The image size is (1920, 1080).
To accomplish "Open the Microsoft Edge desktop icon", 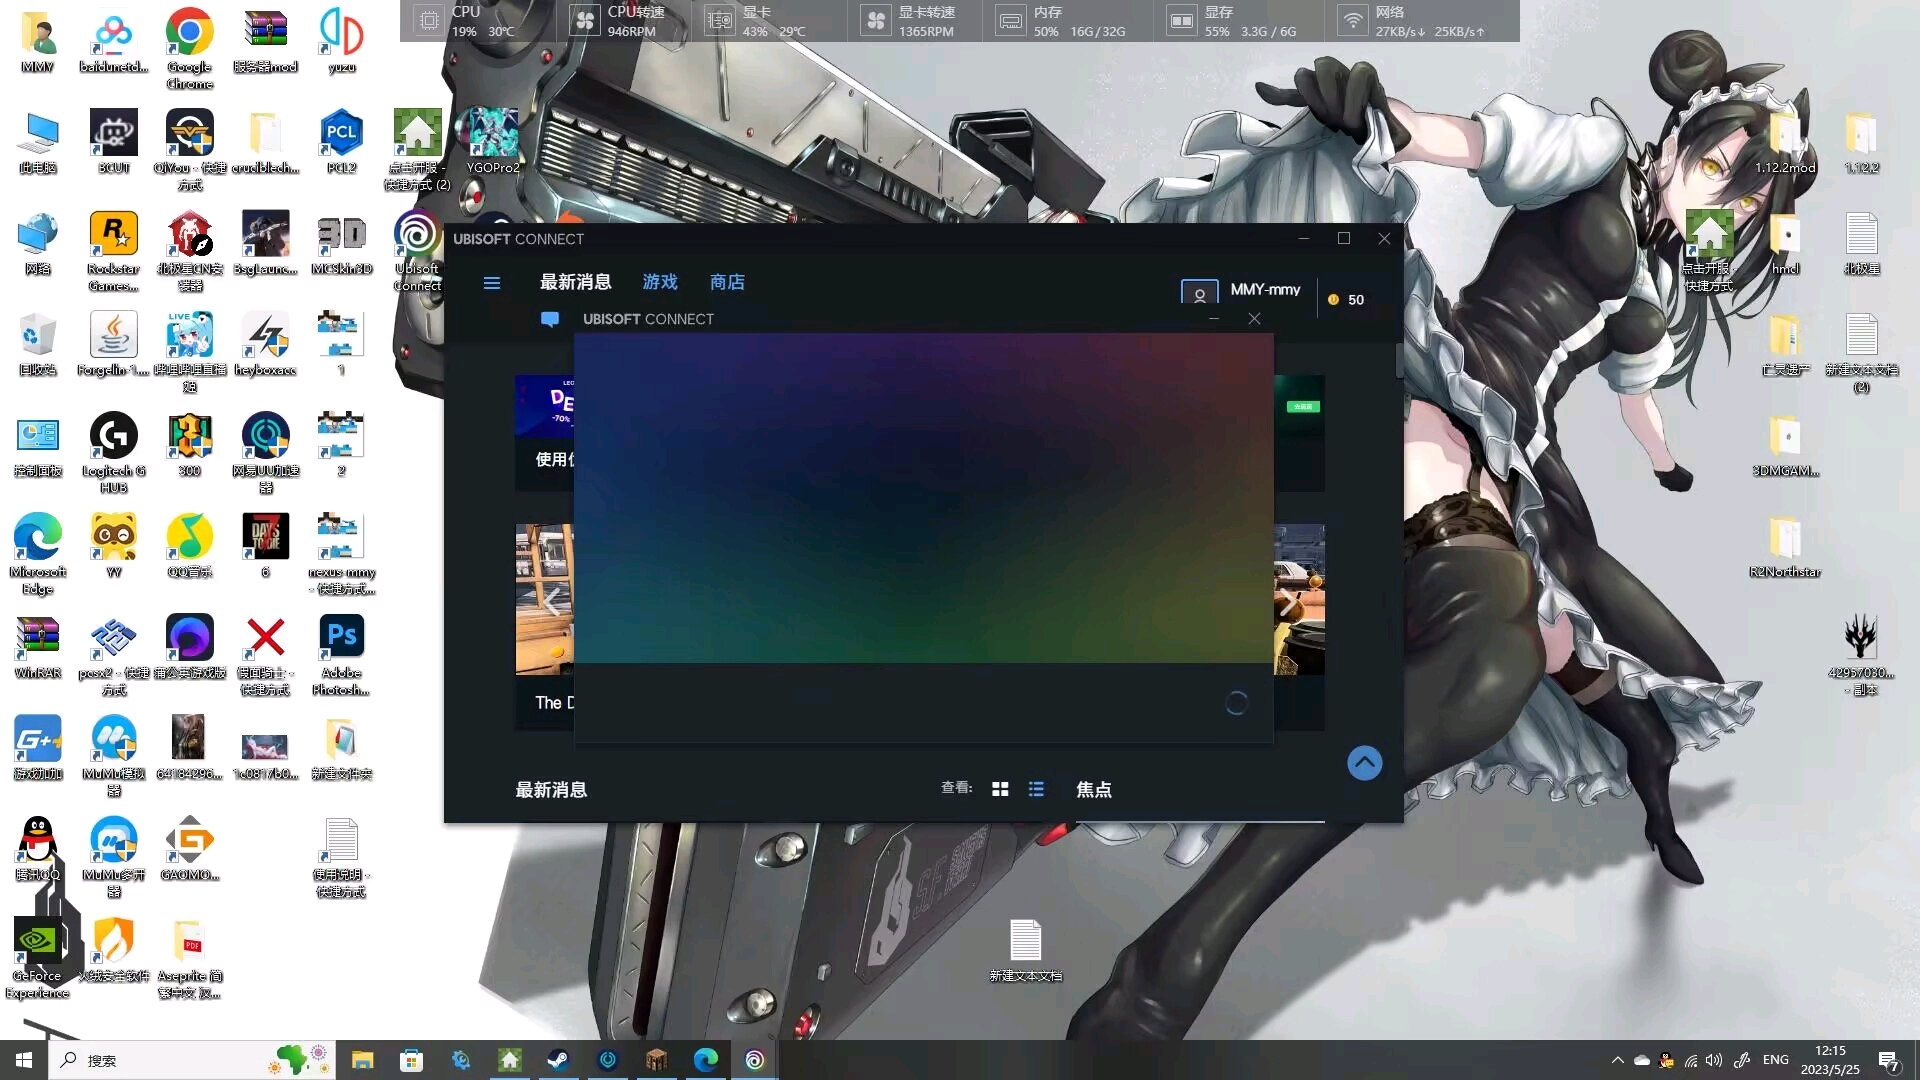I will [x=37, y=554].
